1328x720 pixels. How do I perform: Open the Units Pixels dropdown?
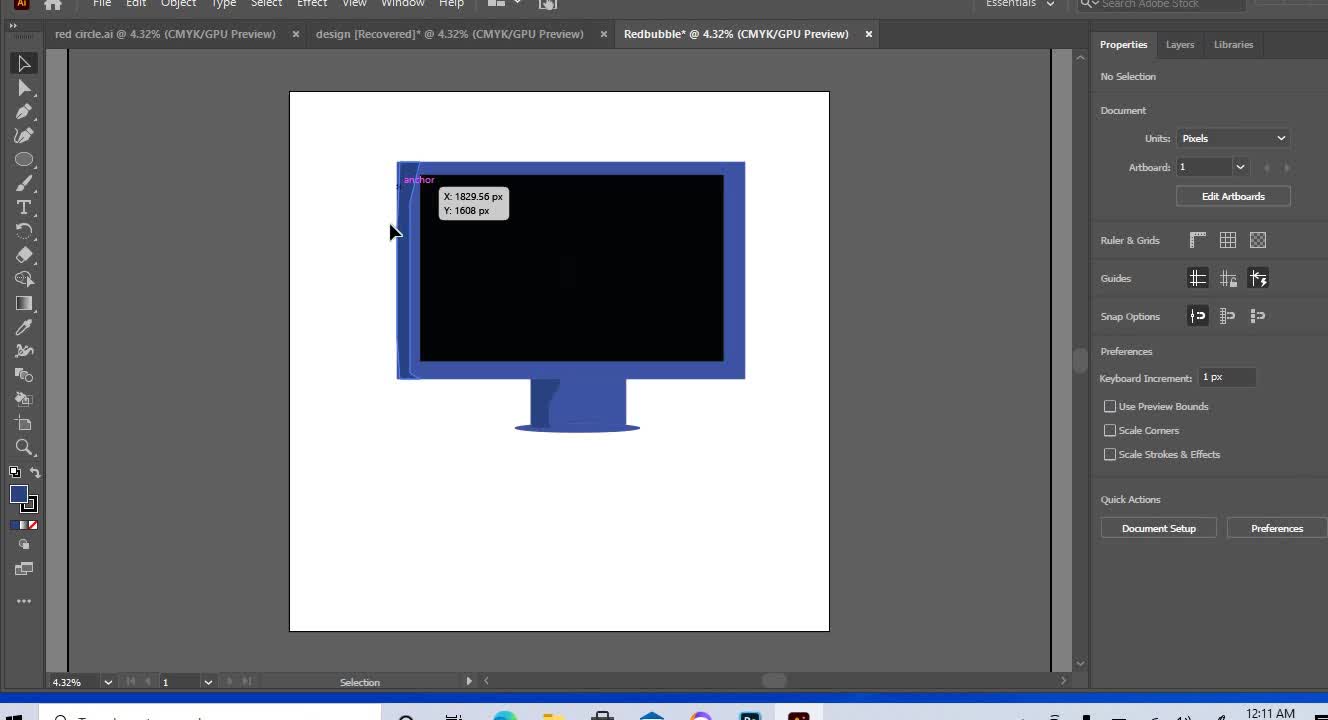click(1233, 138)
